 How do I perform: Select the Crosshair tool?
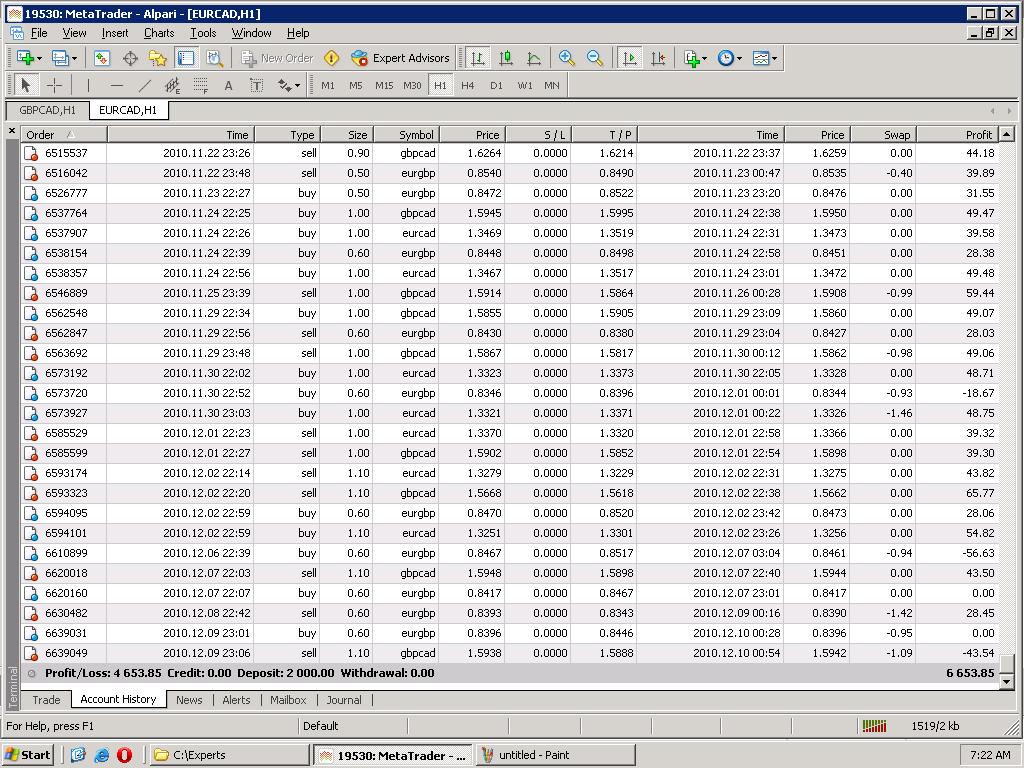(55, 85)
